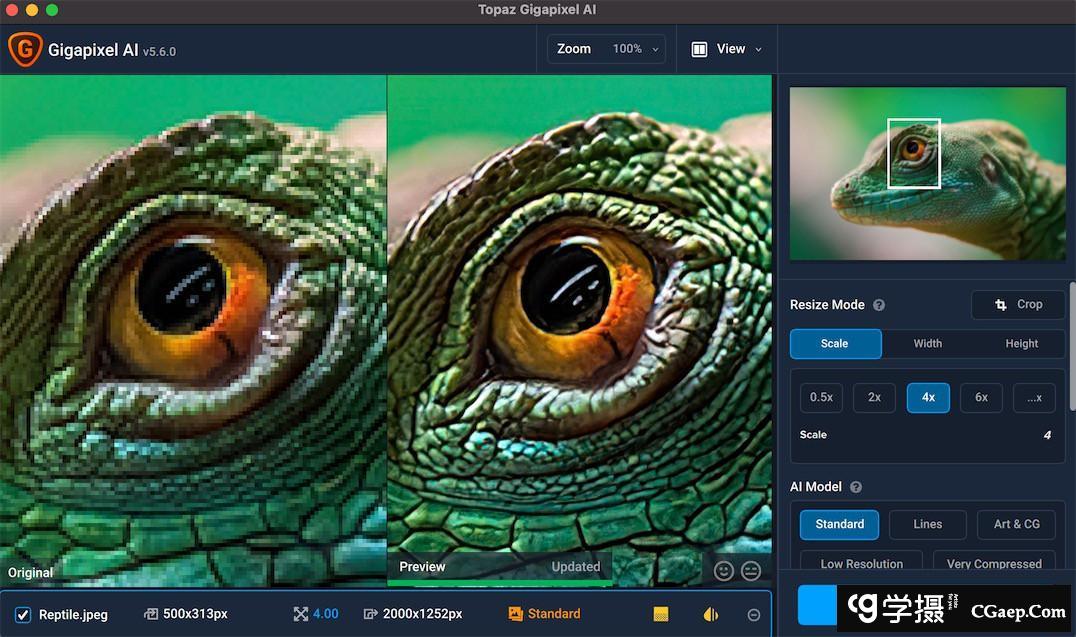Viewport: 1076px width, 637px height.
Task: Click the yellow noise settings icon
Action: (661, 614)
